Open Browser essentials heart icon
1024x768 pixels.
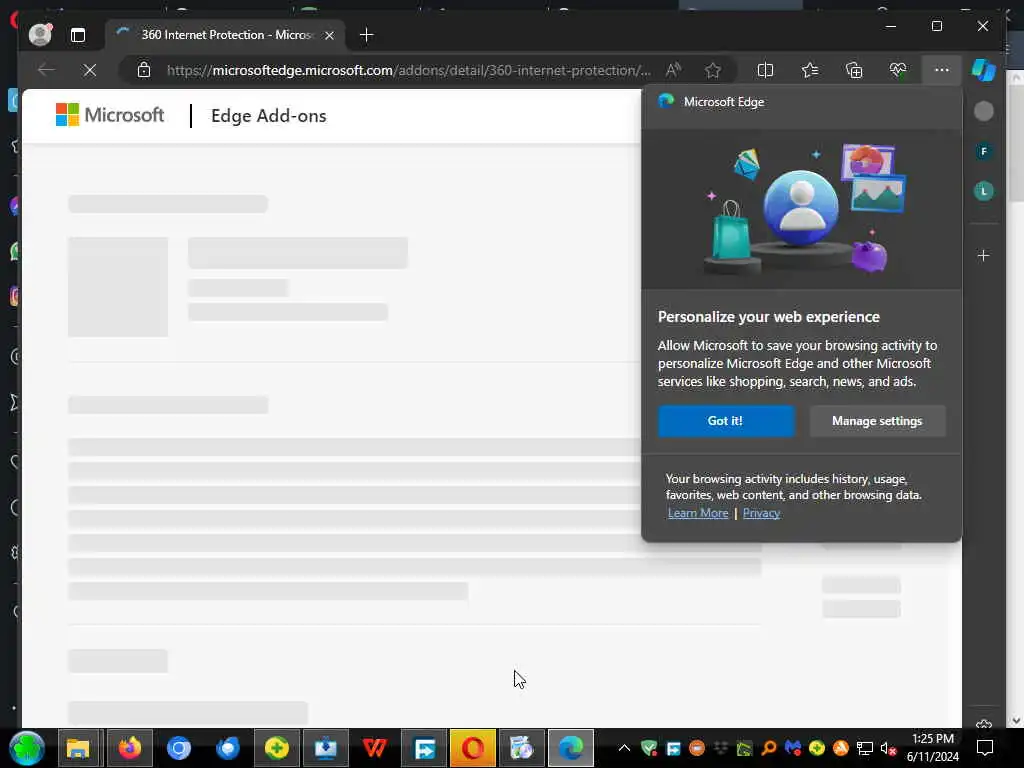(x=898, y=70)
